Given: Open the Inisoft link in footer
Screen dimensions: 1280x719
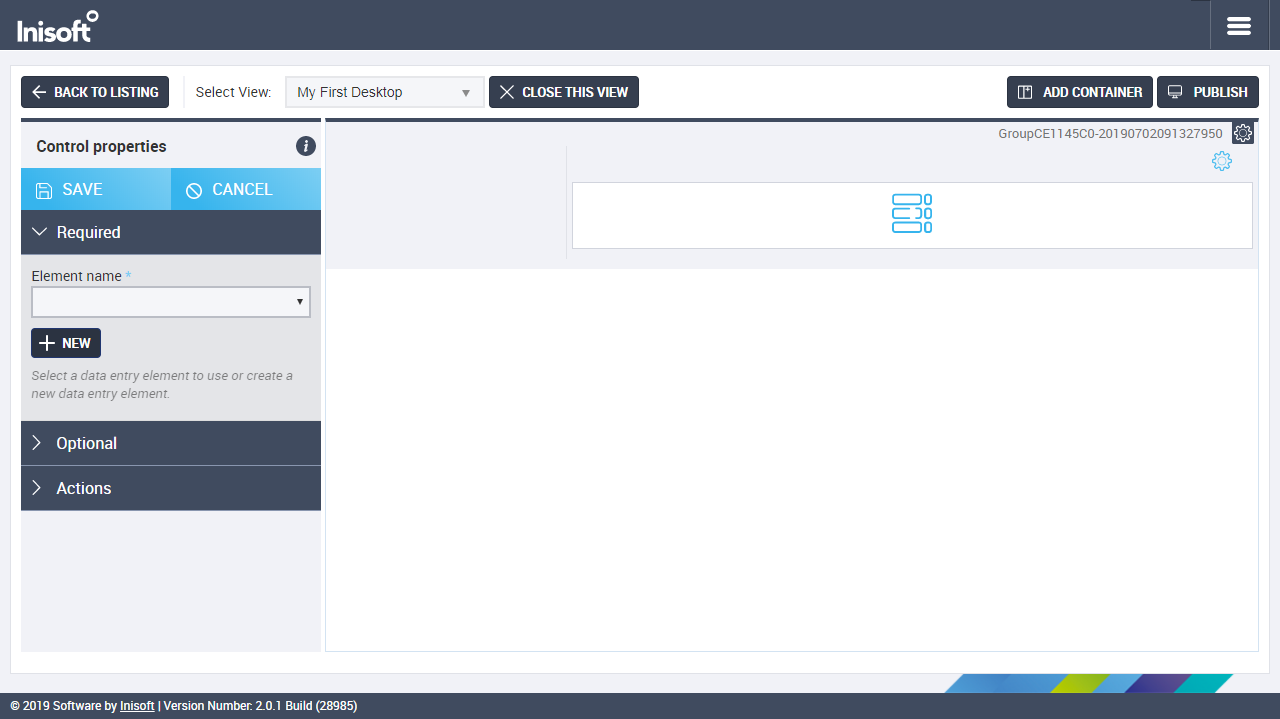Looking at the screenshot, I should point(137,706).
